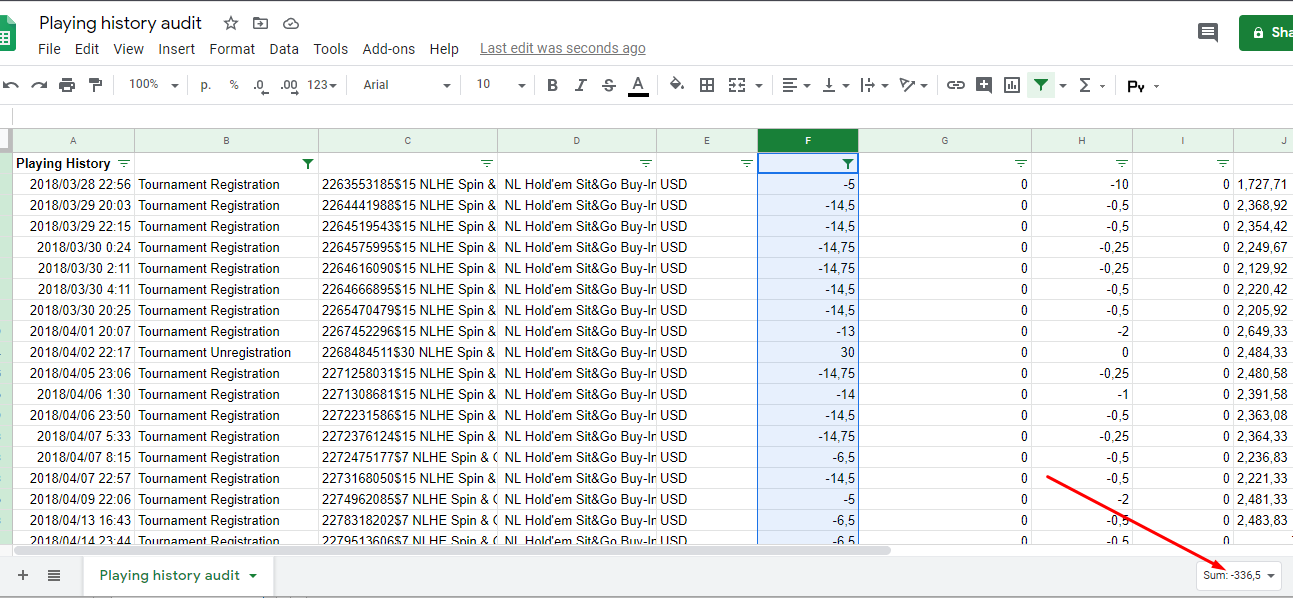Screen dimensions: 1293x598
Task: Toggle italic formatting
Action: (x=580, y=85)
